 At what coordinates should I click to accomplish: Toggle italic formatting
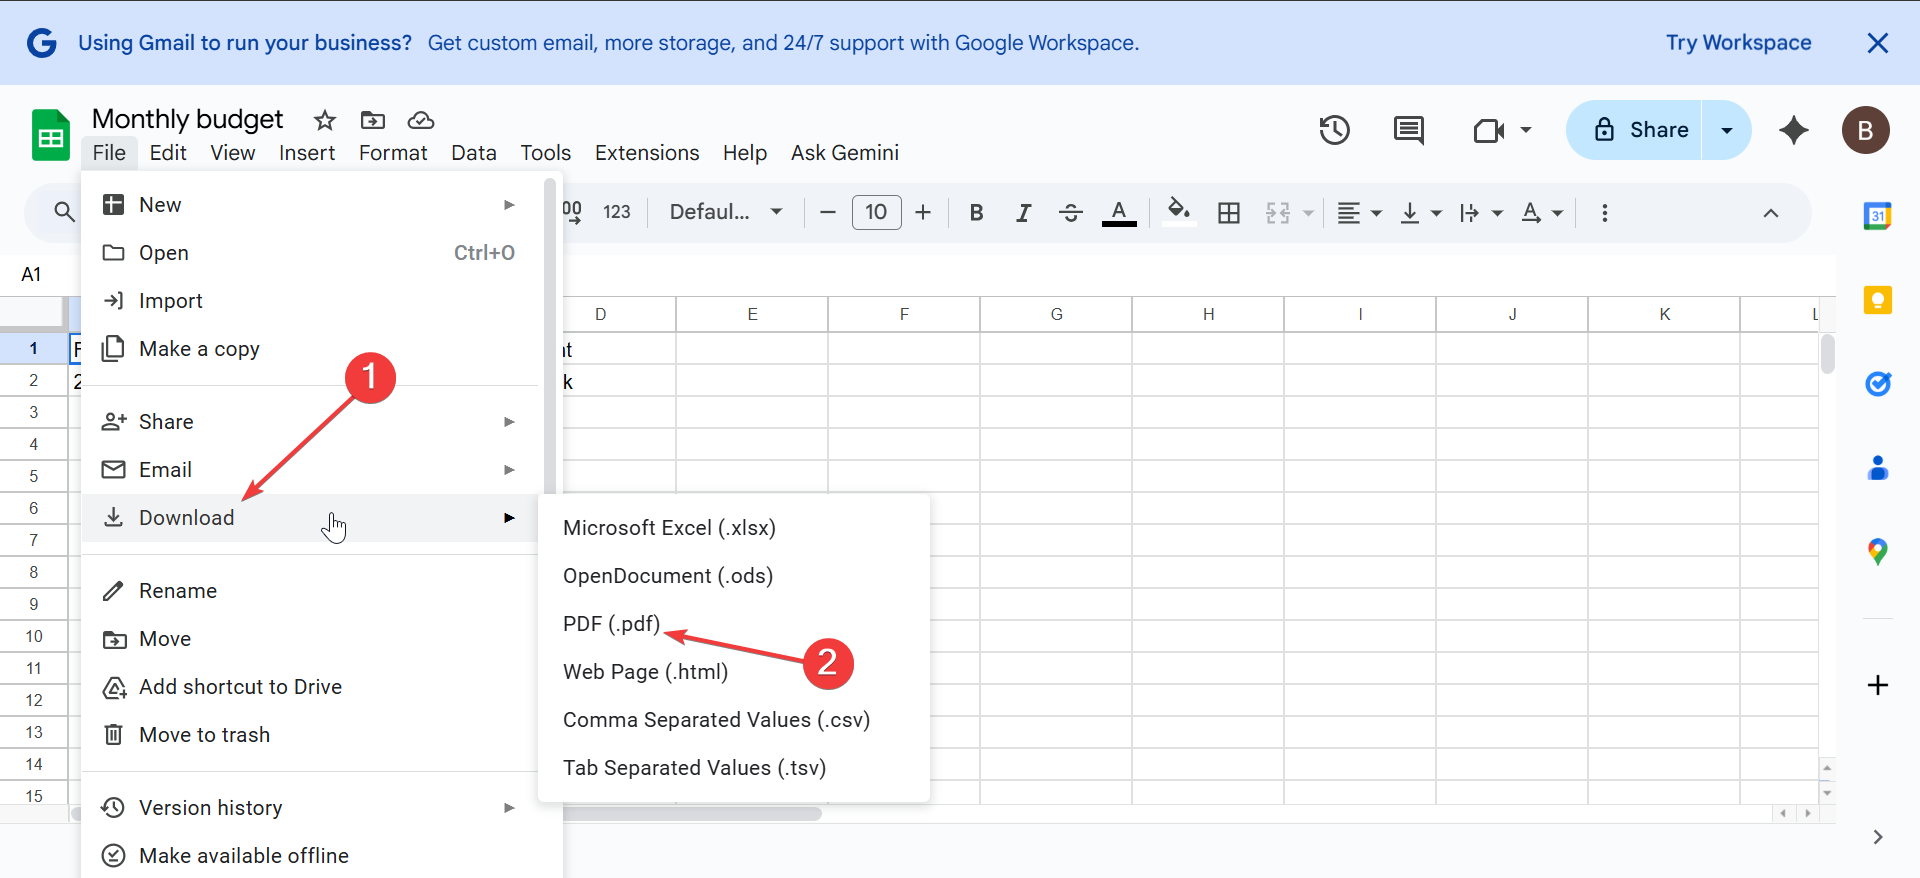click(1023, 213)
